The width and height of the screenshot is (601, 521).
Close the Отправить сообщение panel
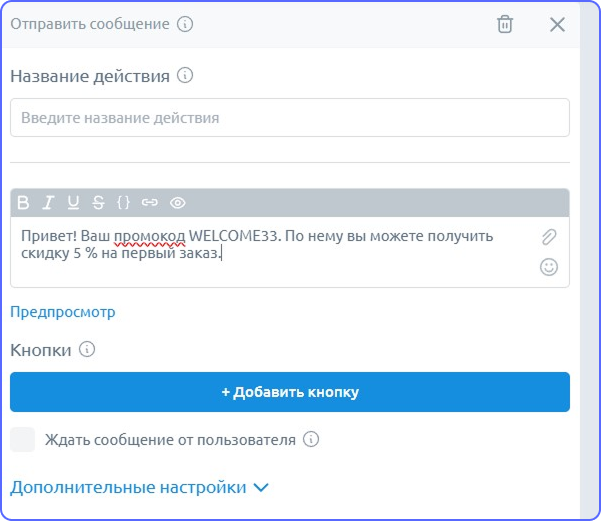coord(557,25)
